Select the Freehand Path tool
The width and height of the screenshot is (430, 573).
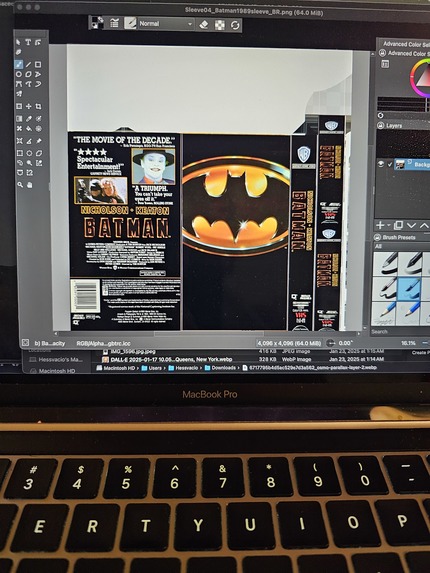click(x=28, y=84)
